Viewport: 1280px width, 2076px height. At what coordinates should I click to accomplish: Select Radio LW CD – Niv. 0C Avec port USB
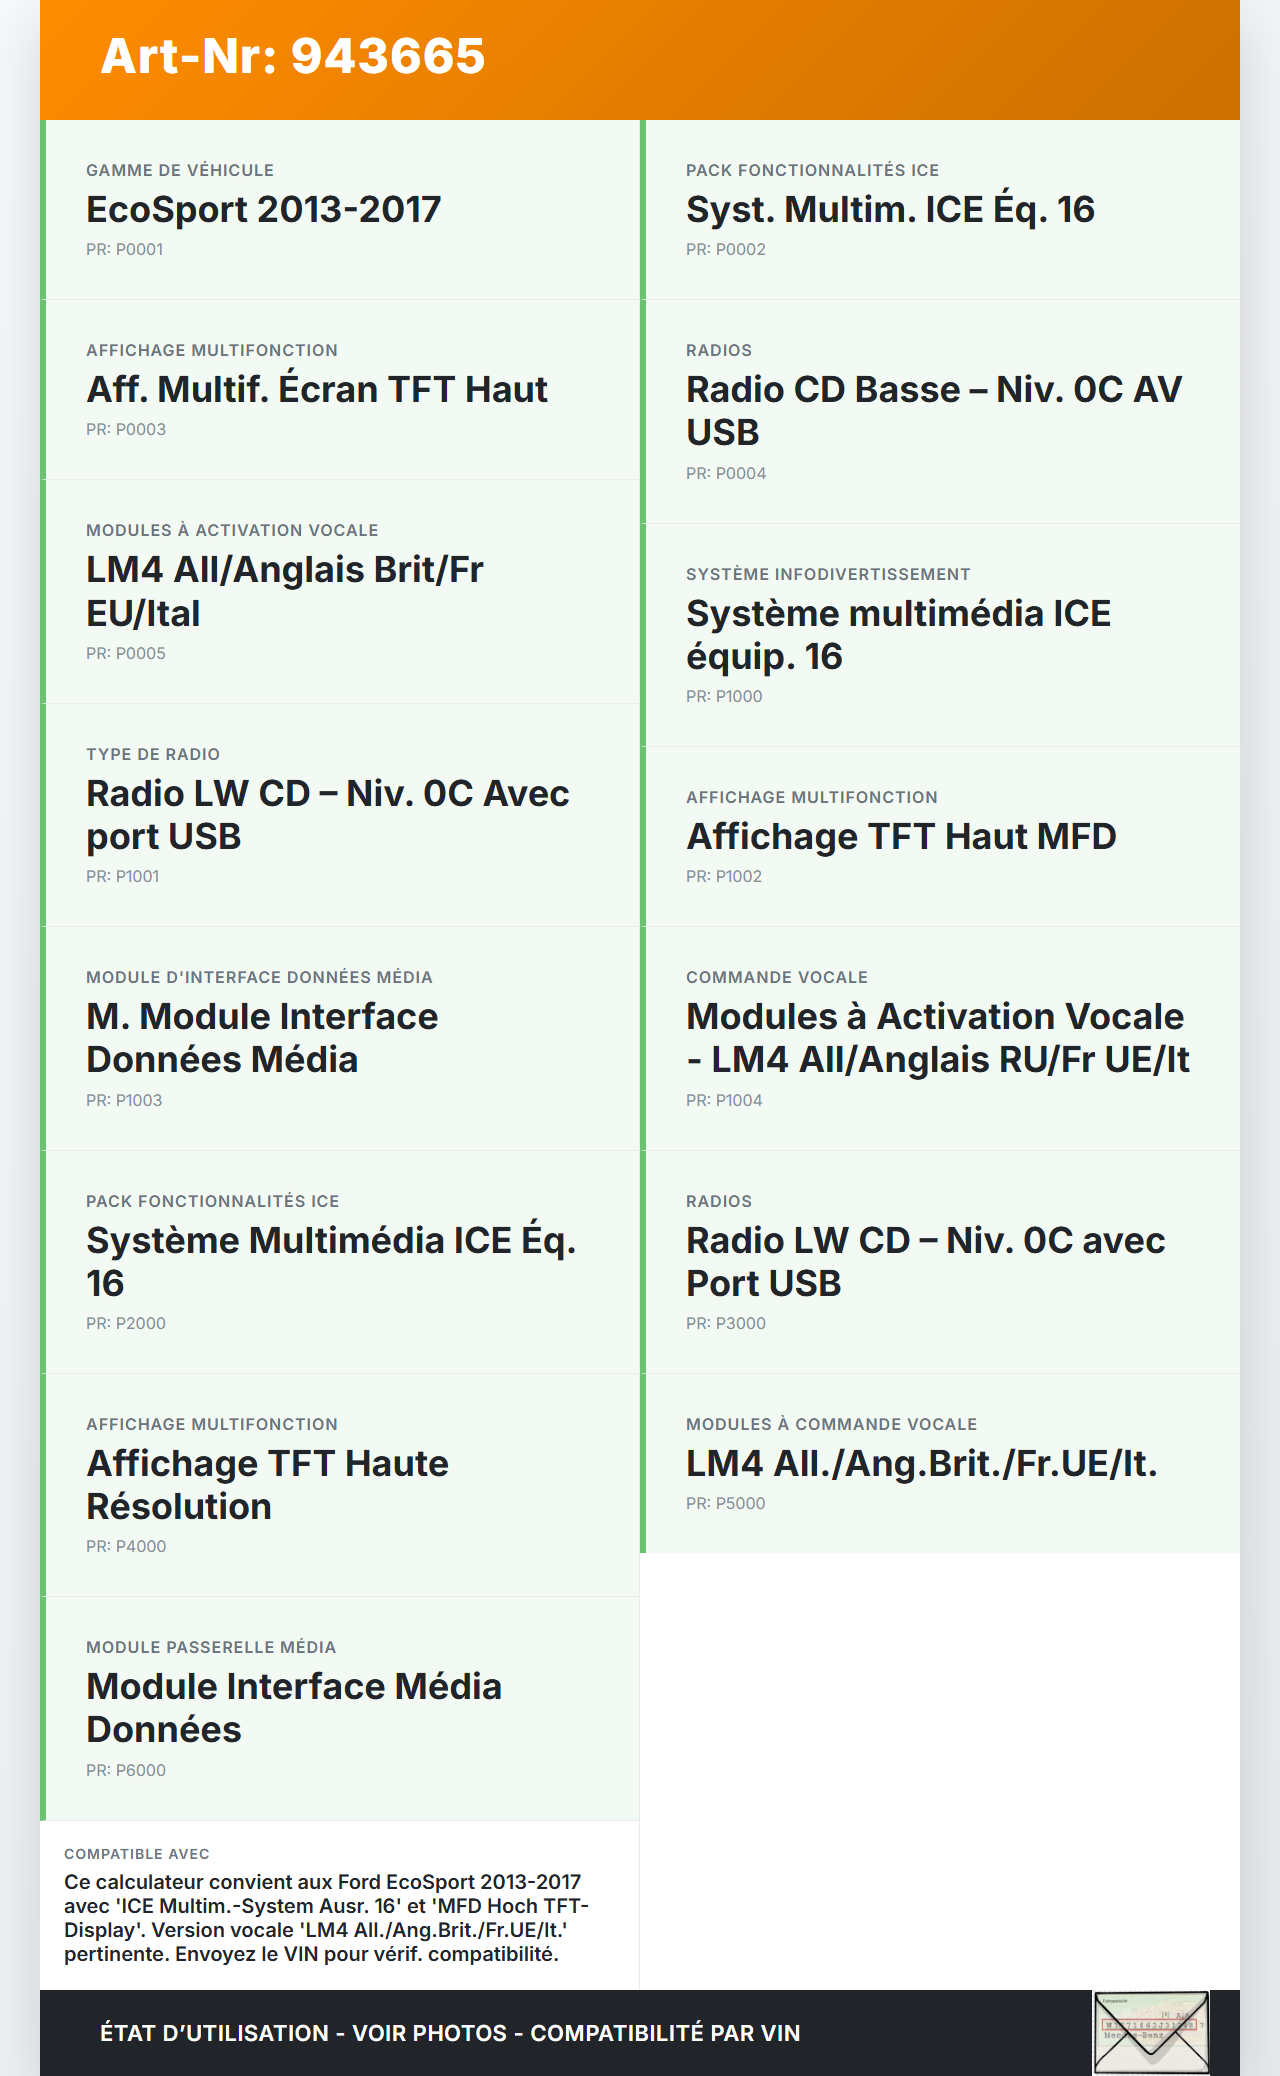click(x=342, y=815)
